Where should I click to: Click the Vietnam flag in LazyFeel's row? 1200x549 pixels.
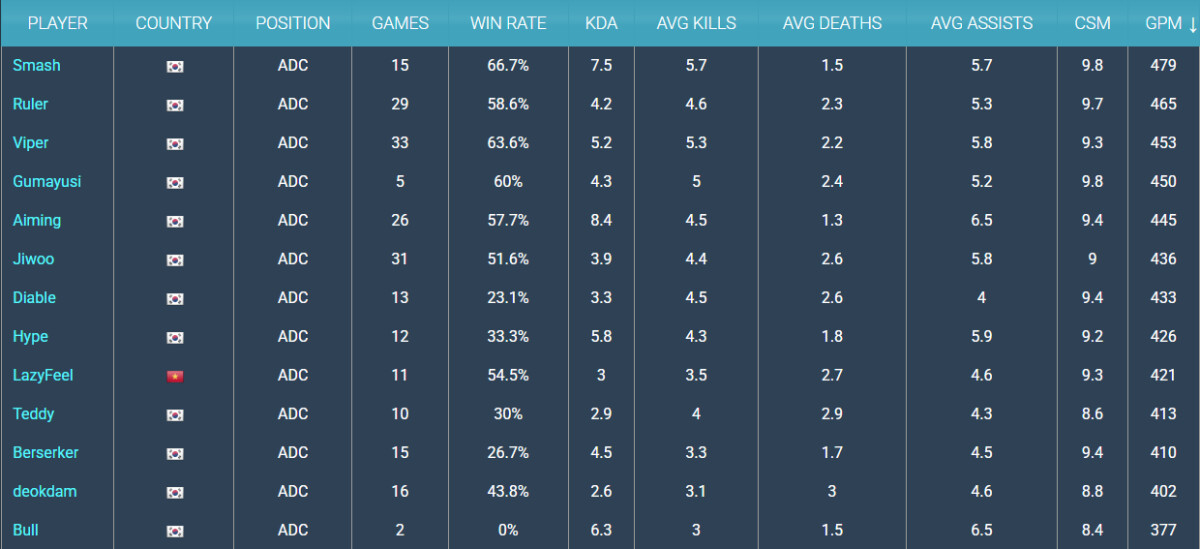(175, 376)
